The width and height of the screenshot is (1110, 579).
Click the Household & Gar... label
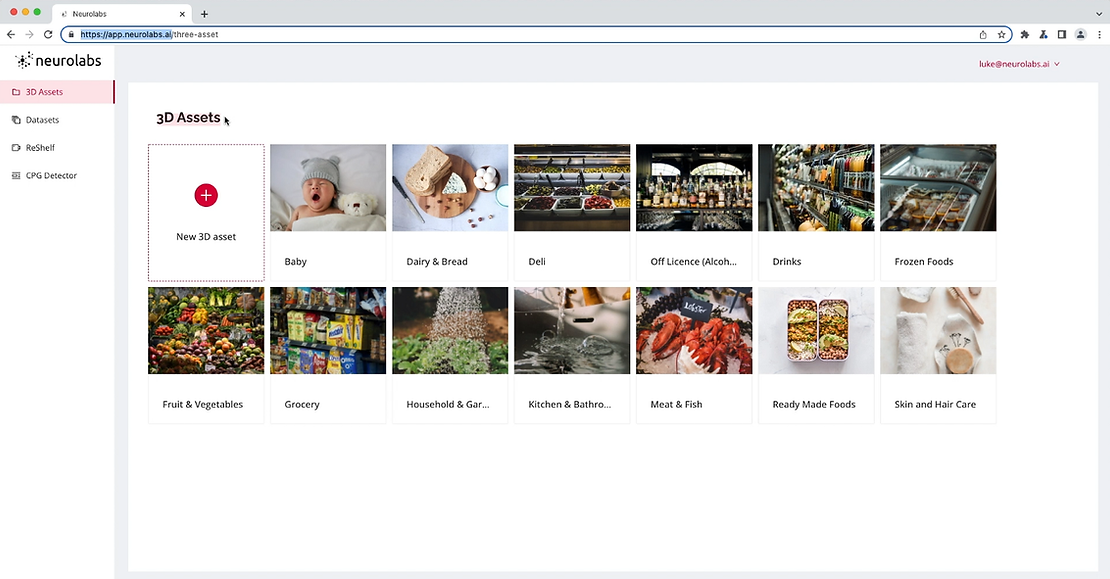pos(447,404)
